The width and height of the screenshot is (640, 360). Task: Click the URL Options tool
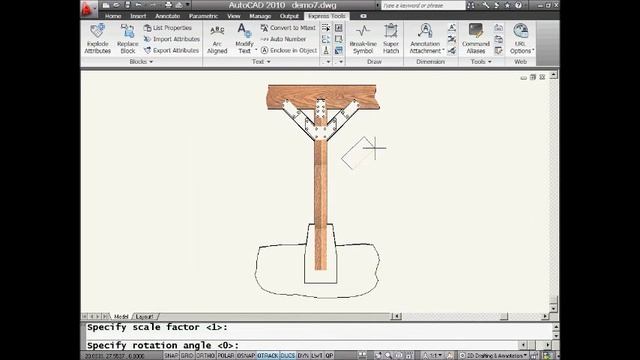click(520, 39)
